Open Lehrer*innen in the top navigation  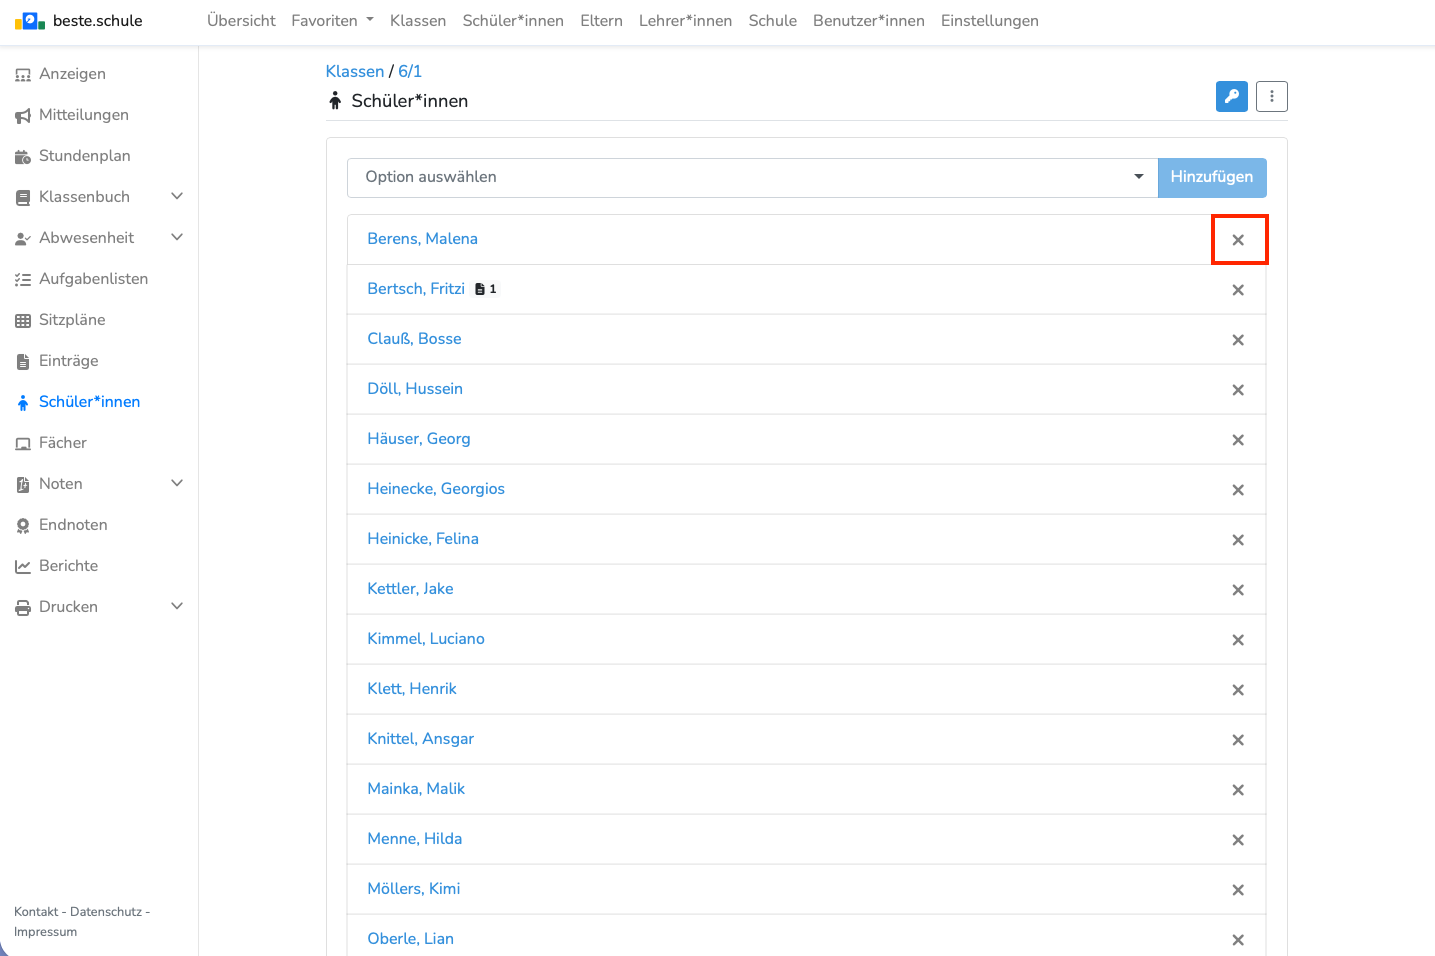click(x=685, y=21)
